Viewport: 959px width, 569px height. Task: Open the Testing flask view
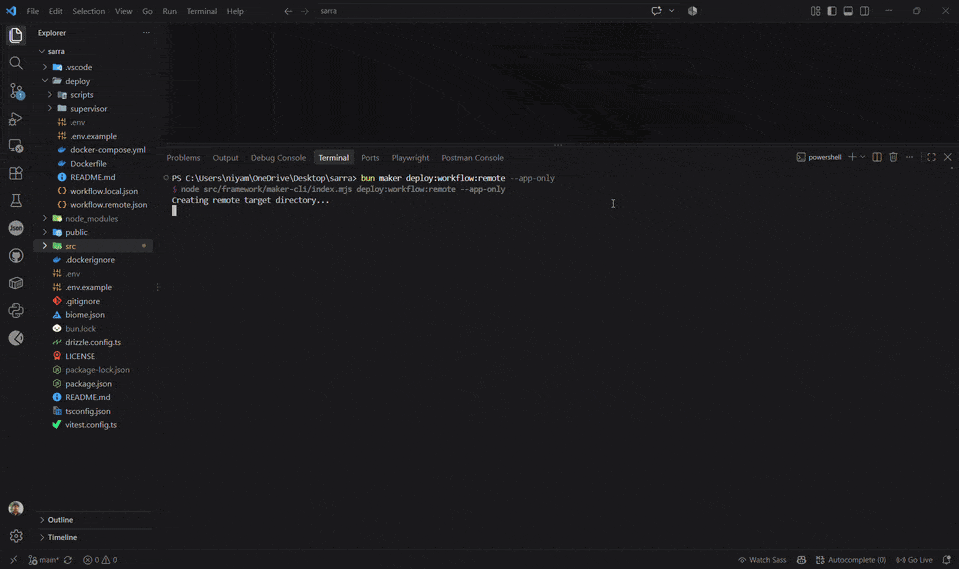pyautogui.click(x=16, y=201)
